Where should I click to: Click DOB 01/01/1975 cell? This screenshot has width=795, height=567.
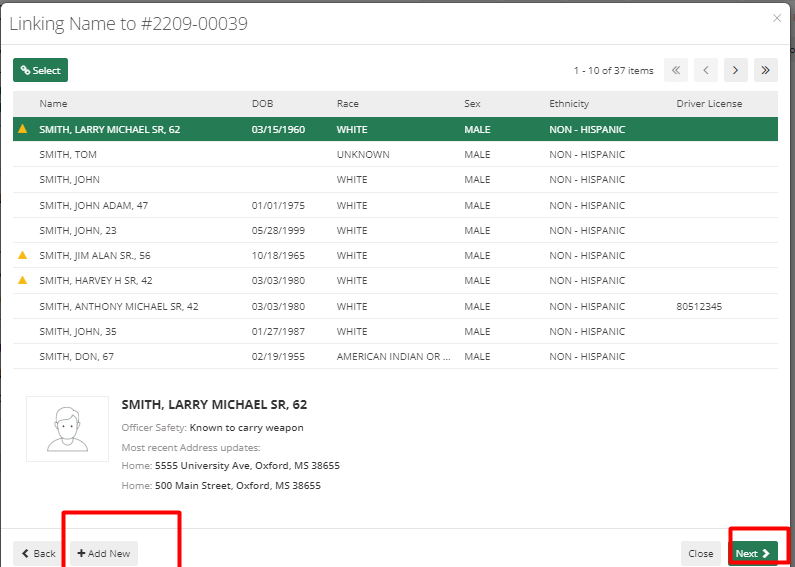pos(278,205)
